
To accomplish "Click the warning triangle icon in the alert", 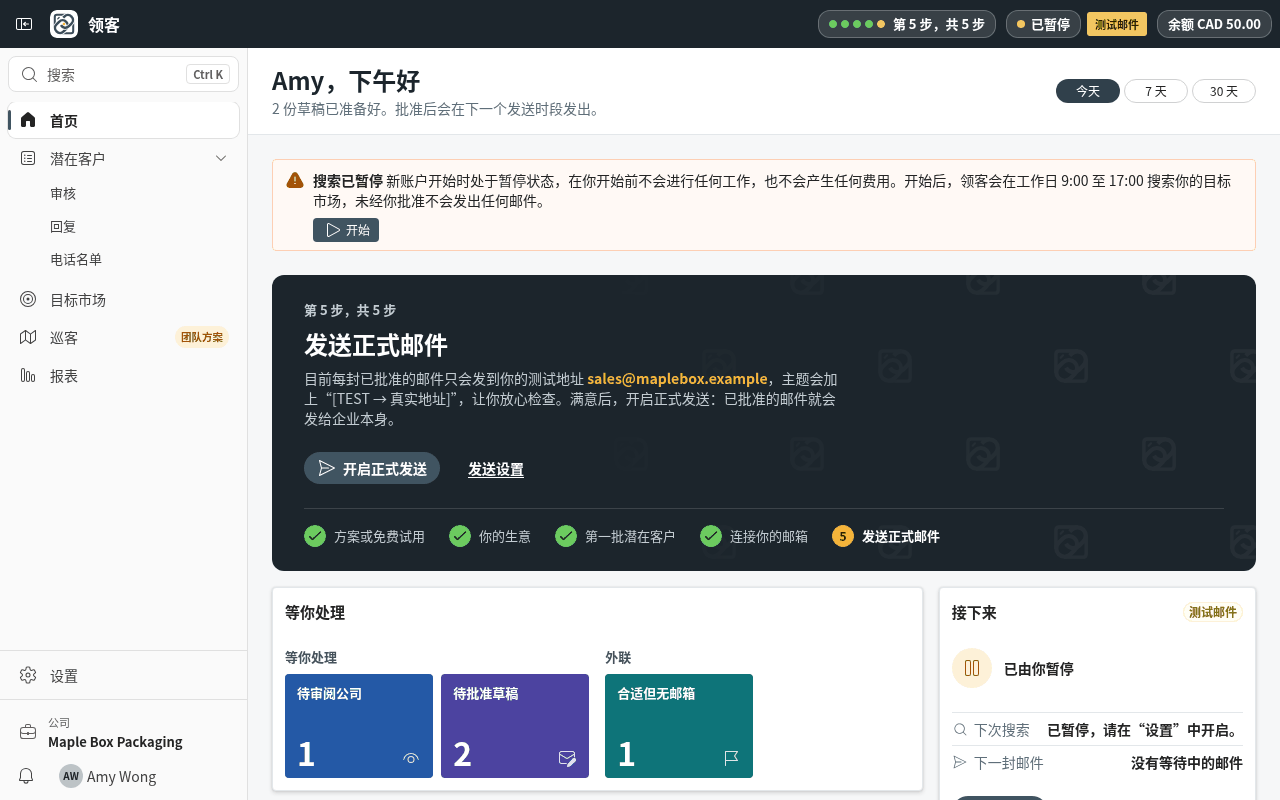I will [295, 180].
